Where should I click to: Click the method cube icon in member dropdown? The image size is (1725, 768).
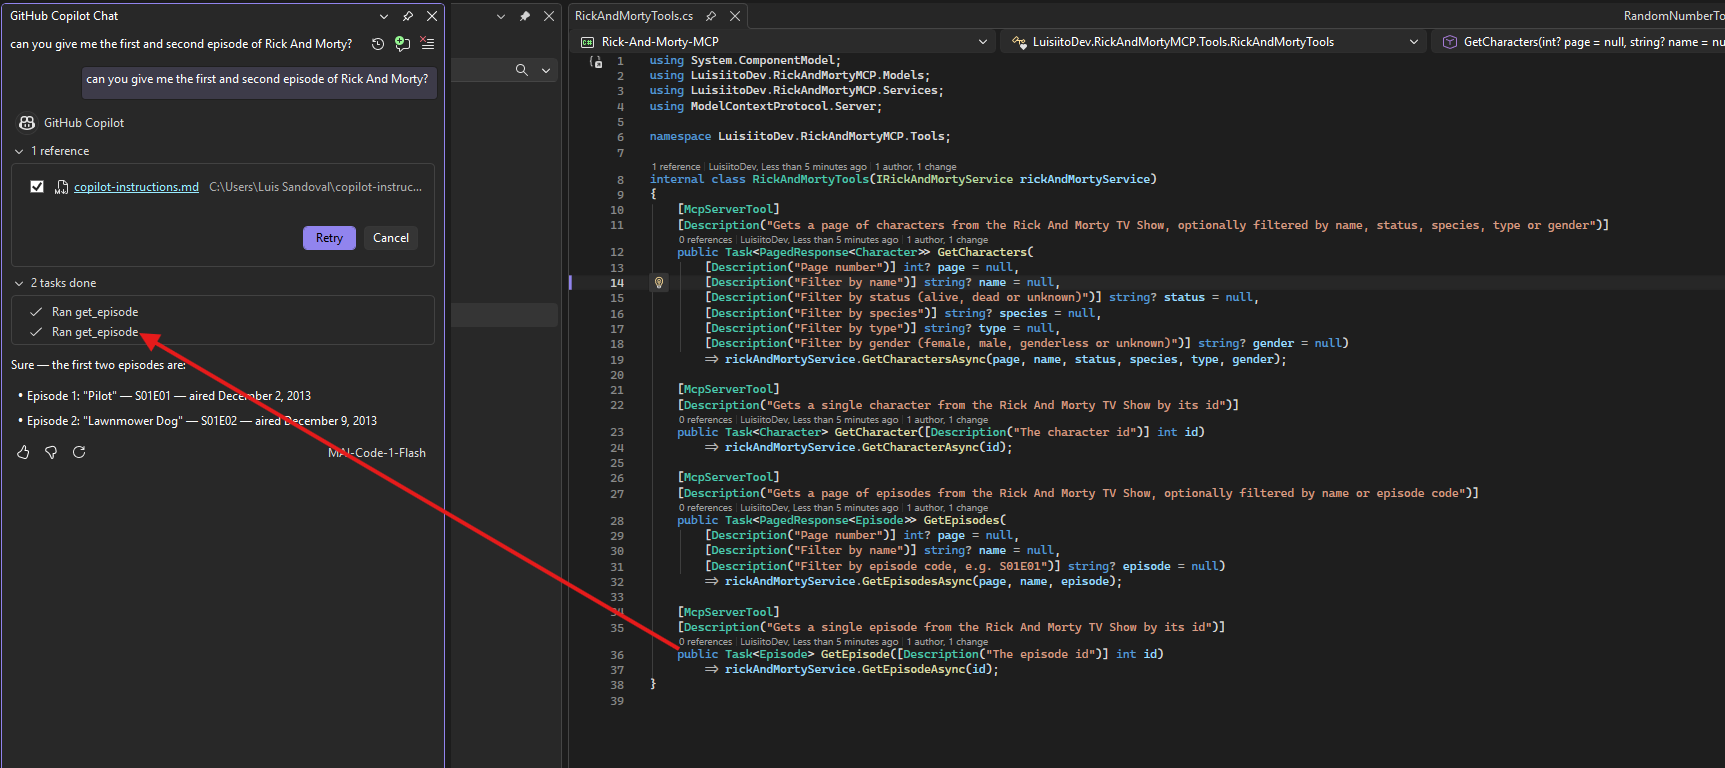tap(1449, 42)
